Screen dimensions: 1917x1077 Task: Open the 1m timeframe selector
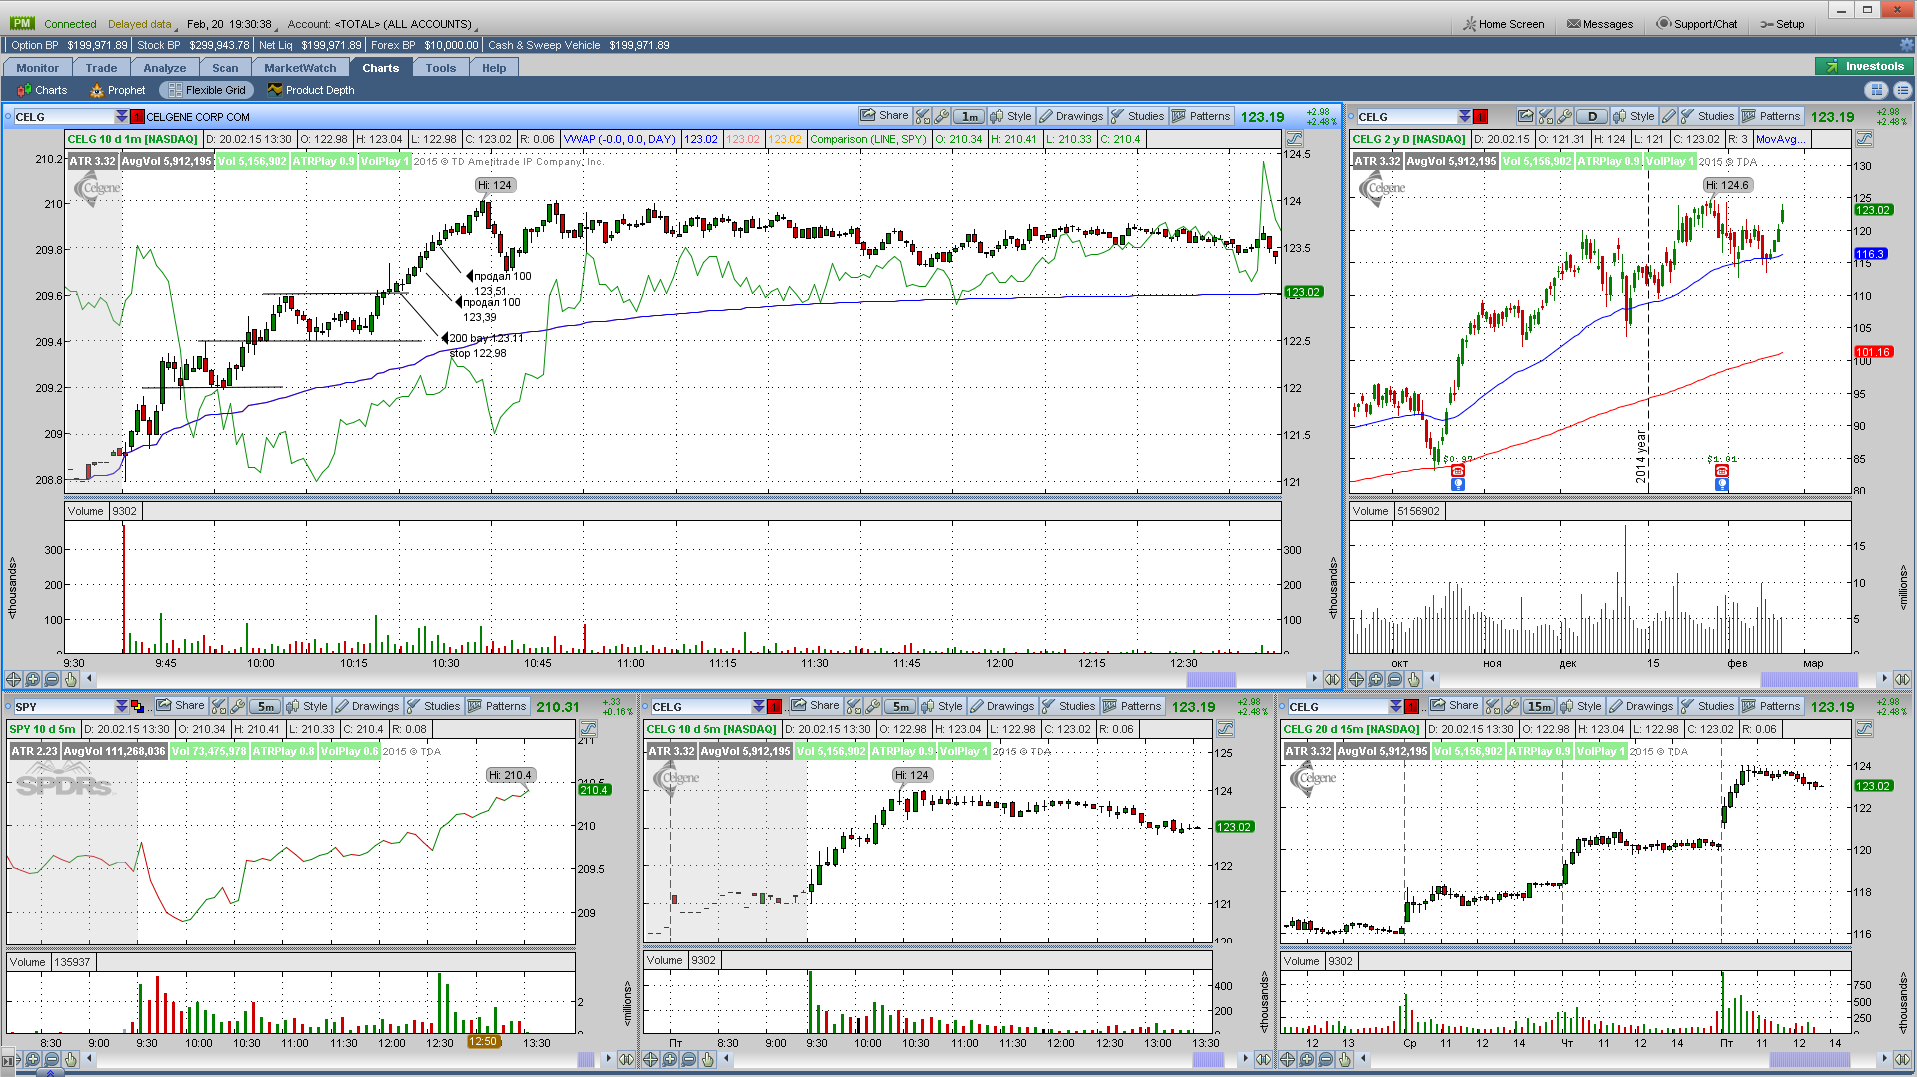tap(969, 116)
